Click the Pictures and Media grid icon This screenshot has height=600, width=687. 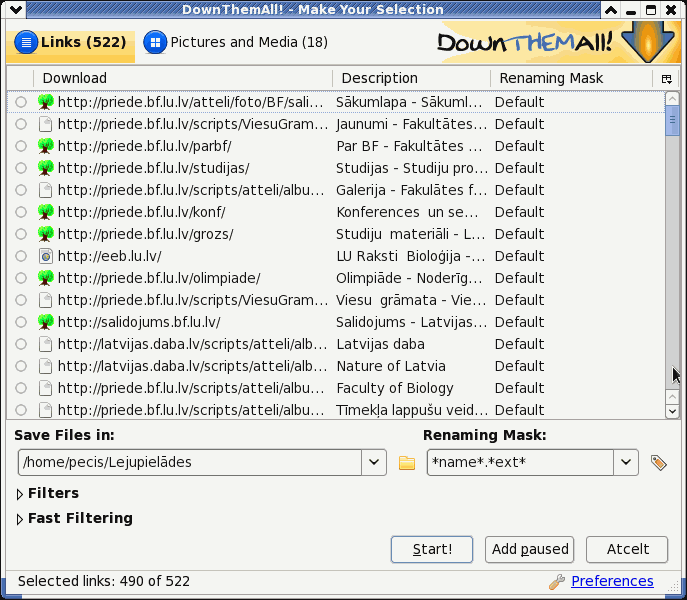click(x=155, y=43)
